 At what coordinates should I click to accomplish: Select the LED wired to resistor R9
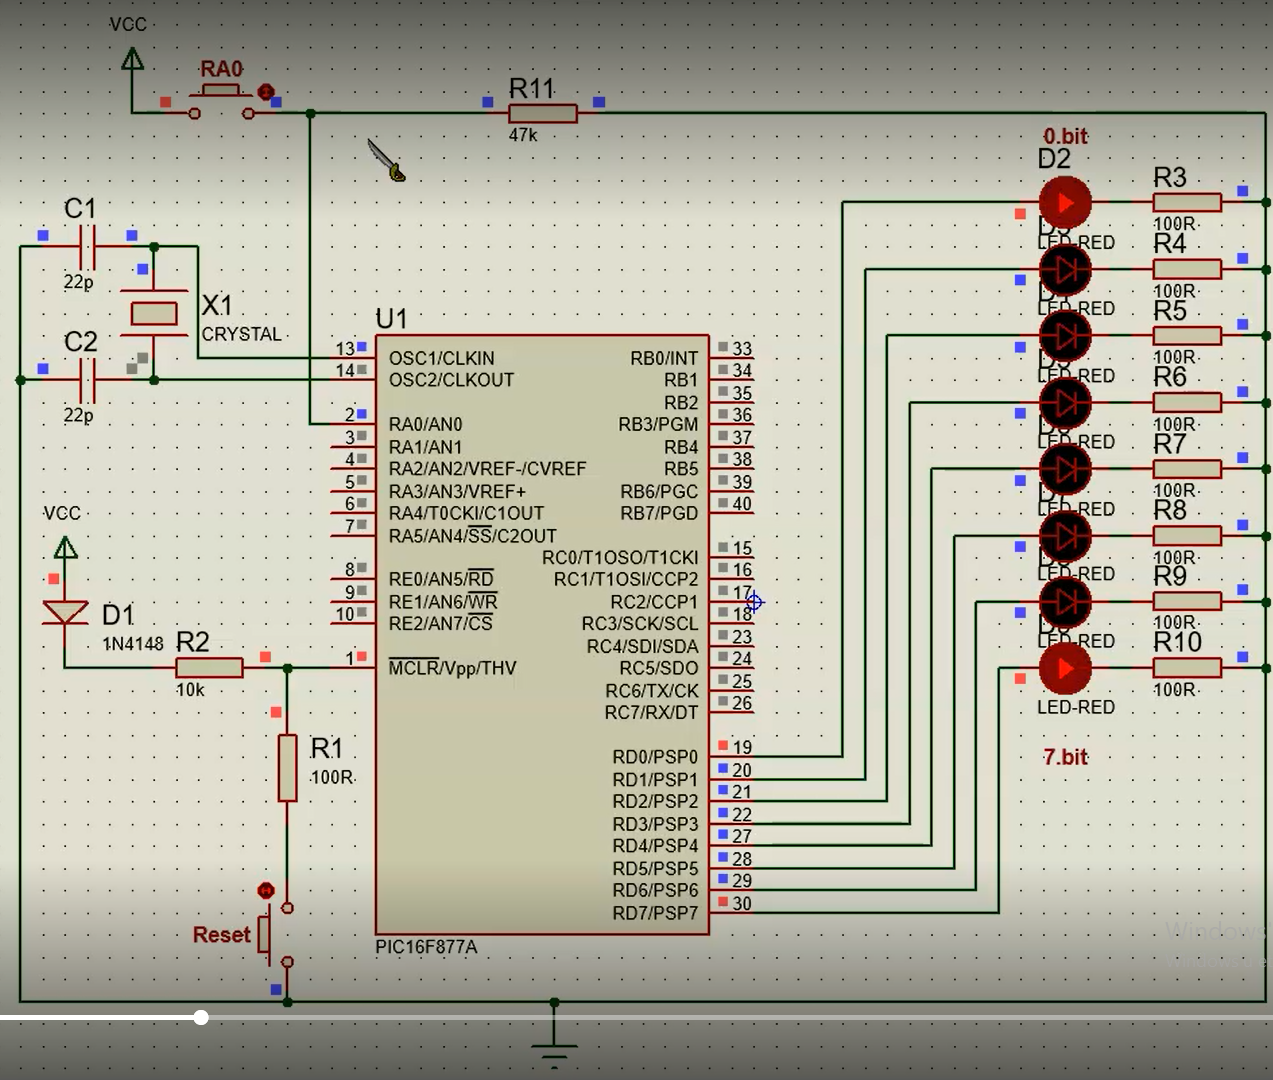[x=1065, y=602]
